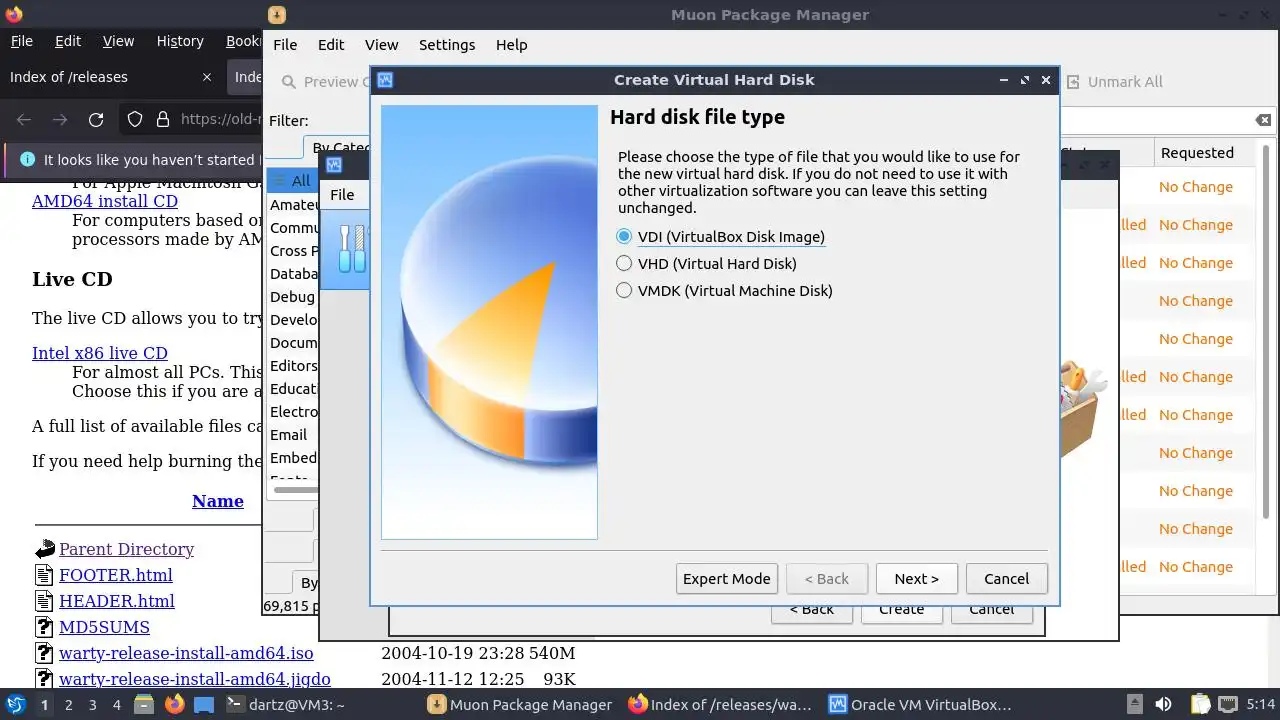Go forward in Firefox
1280x720 pixels.
(60, 119)
